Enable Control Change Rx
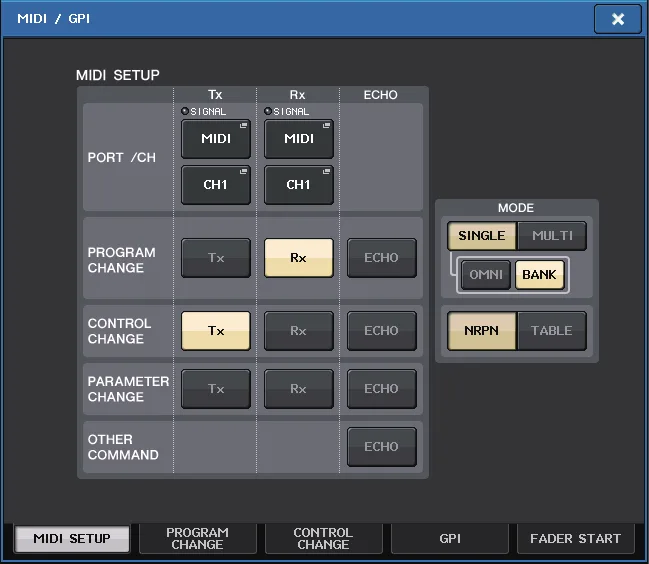The height and width of the screenshot is (564, 649). coord(299,331)
